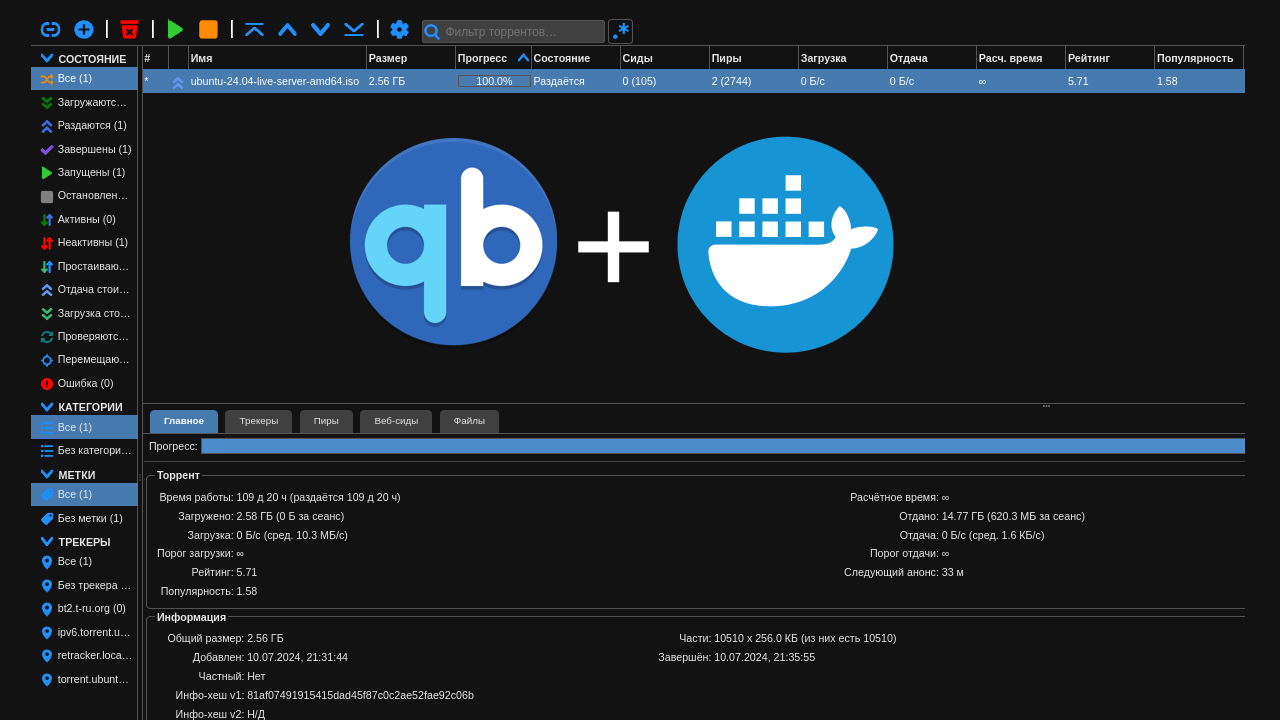Sort by Прогресс column header

point(493,58)
